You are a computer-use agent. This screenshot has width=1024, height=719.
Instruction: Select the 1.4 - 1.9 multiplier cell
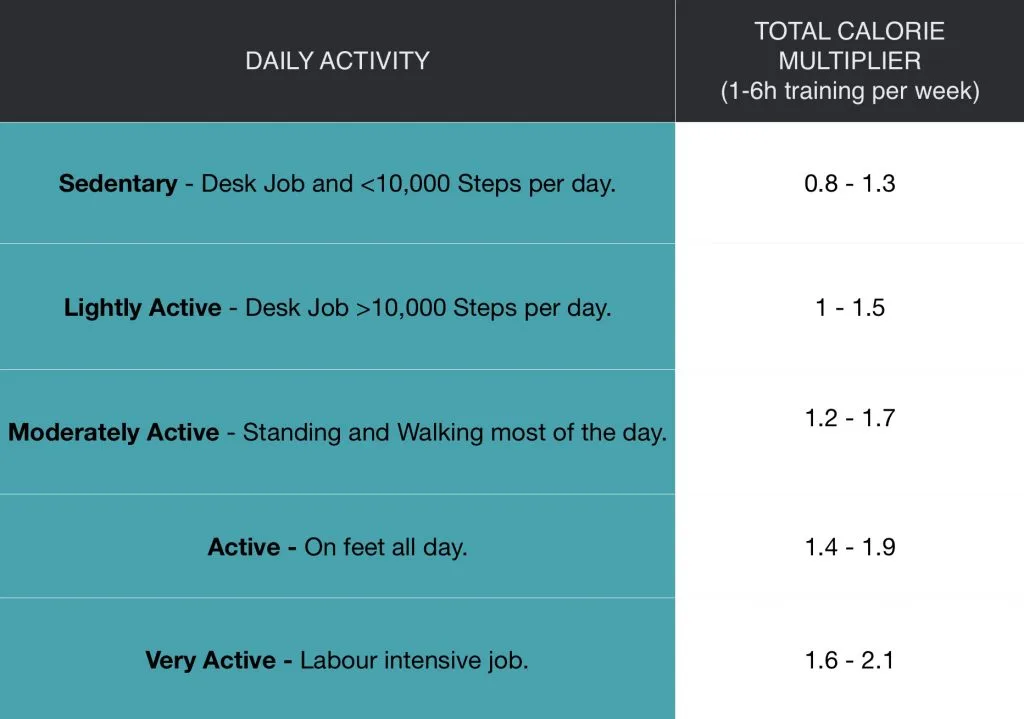[850, 547]
